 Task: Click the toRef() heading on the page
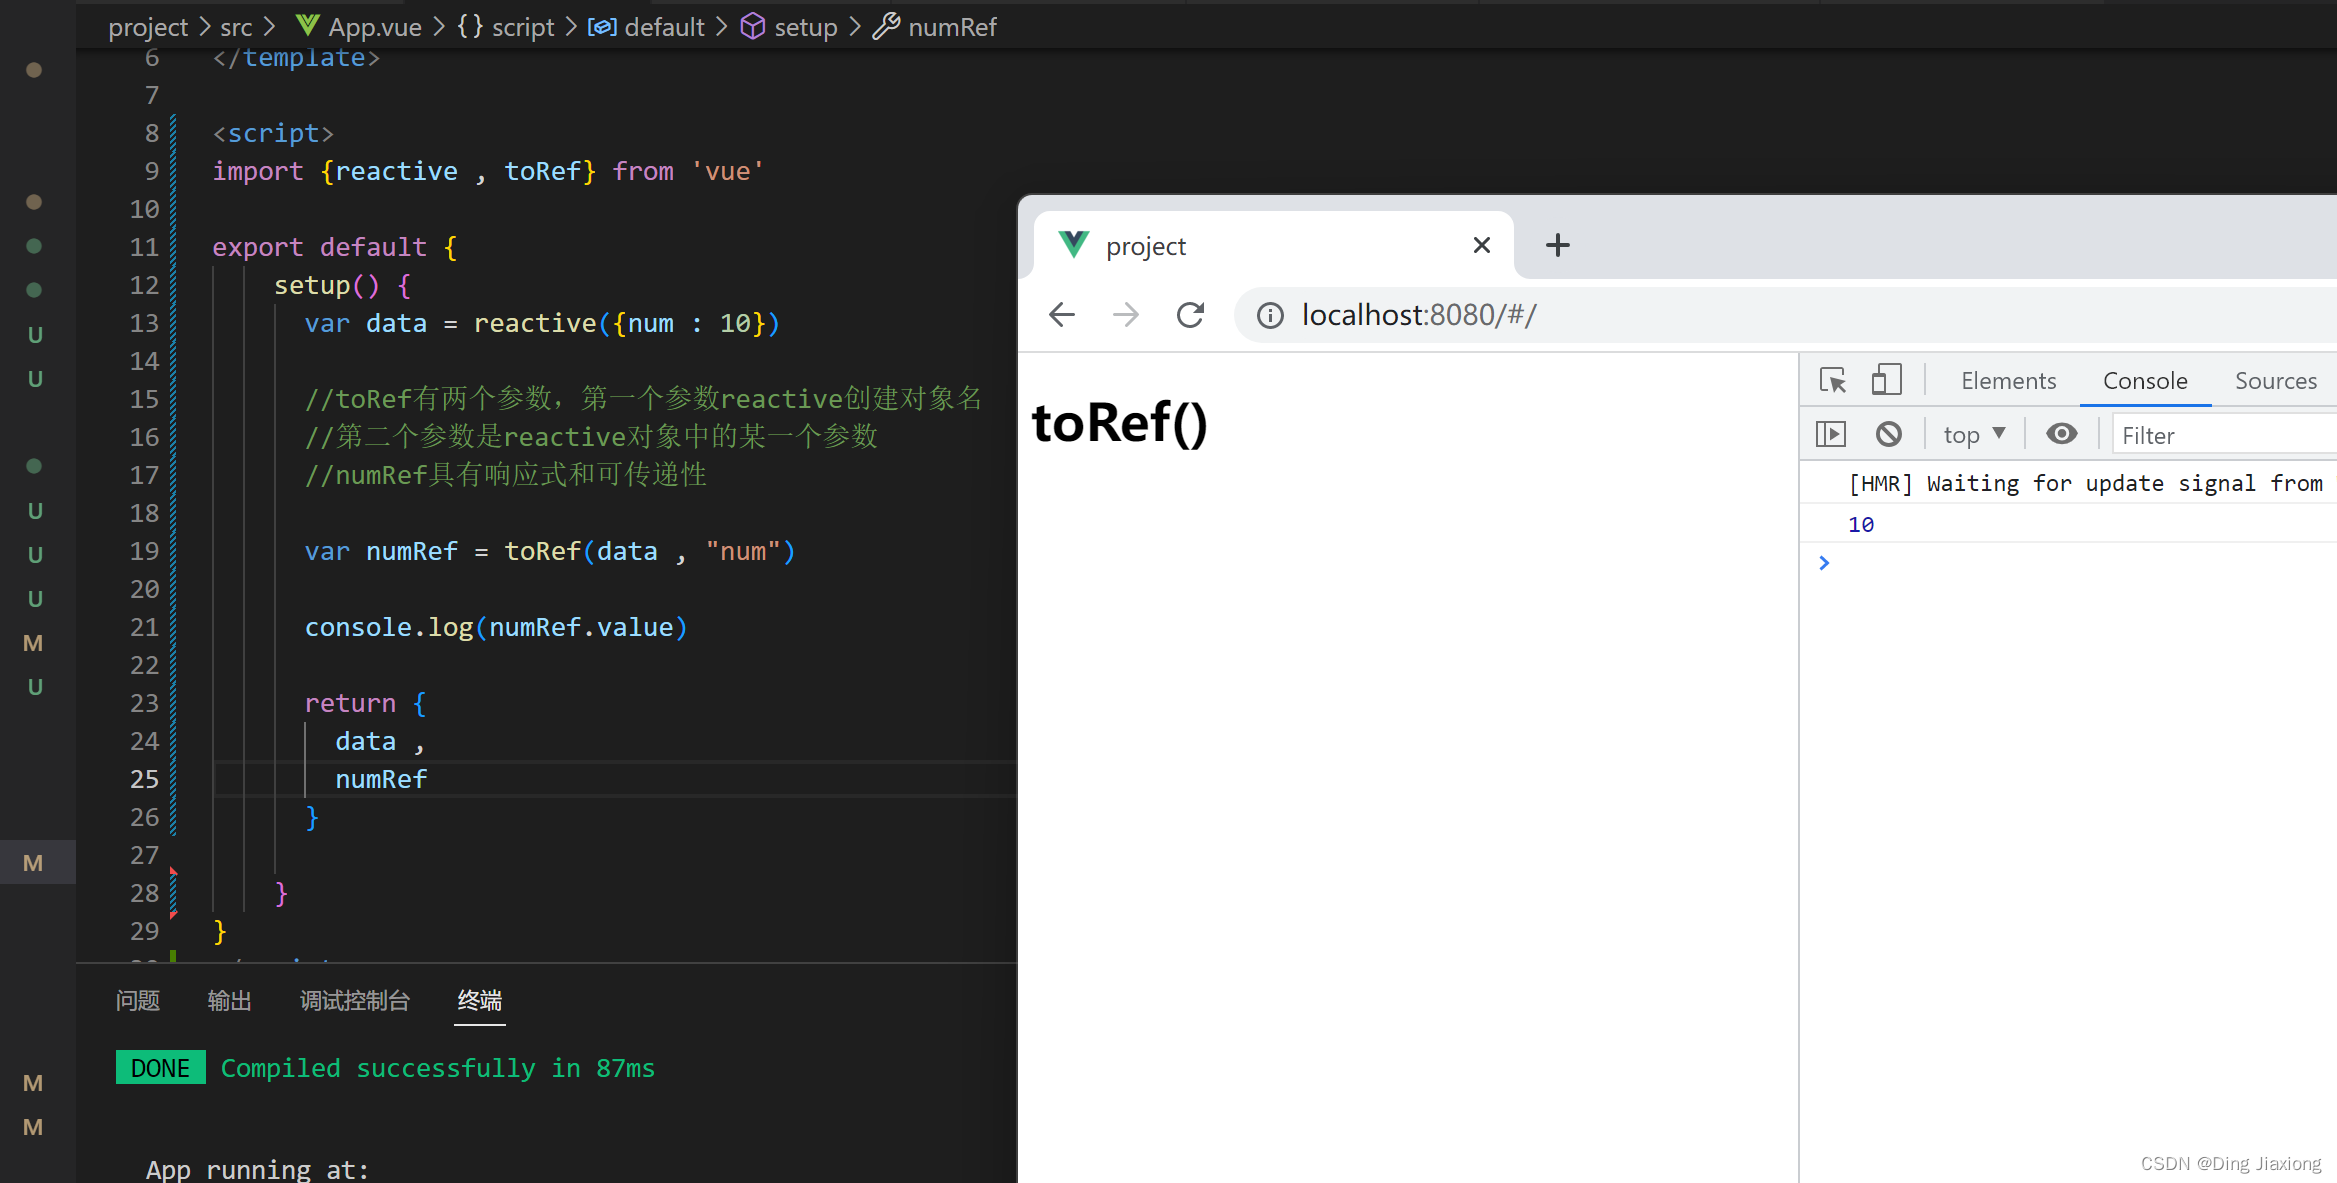pyautogui.click(x=1119, y=423)
